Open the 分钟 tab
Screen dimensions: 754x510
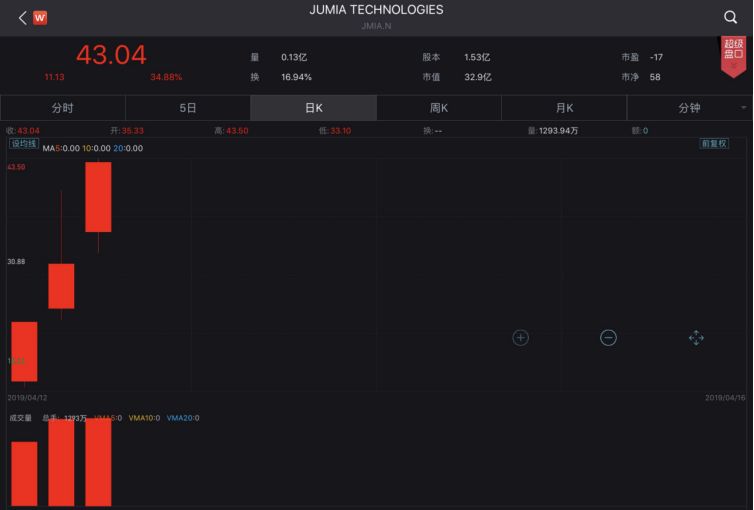(x=689, y=108)
